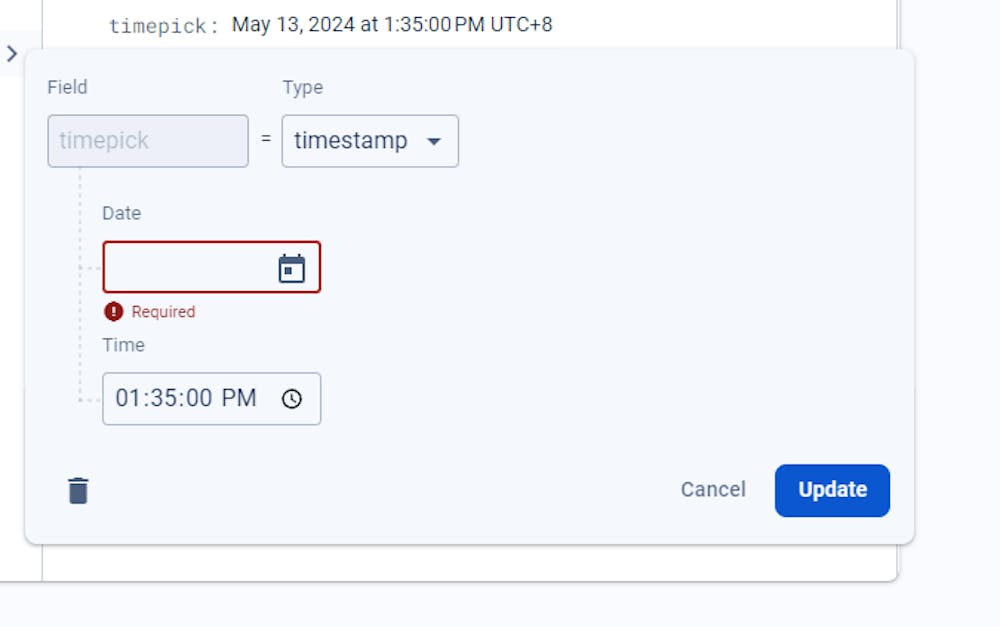Screen dimensions: 1000x627
Task: Click the trash icon to delete field
Action: pyautogui.click(x=78, y=490)
